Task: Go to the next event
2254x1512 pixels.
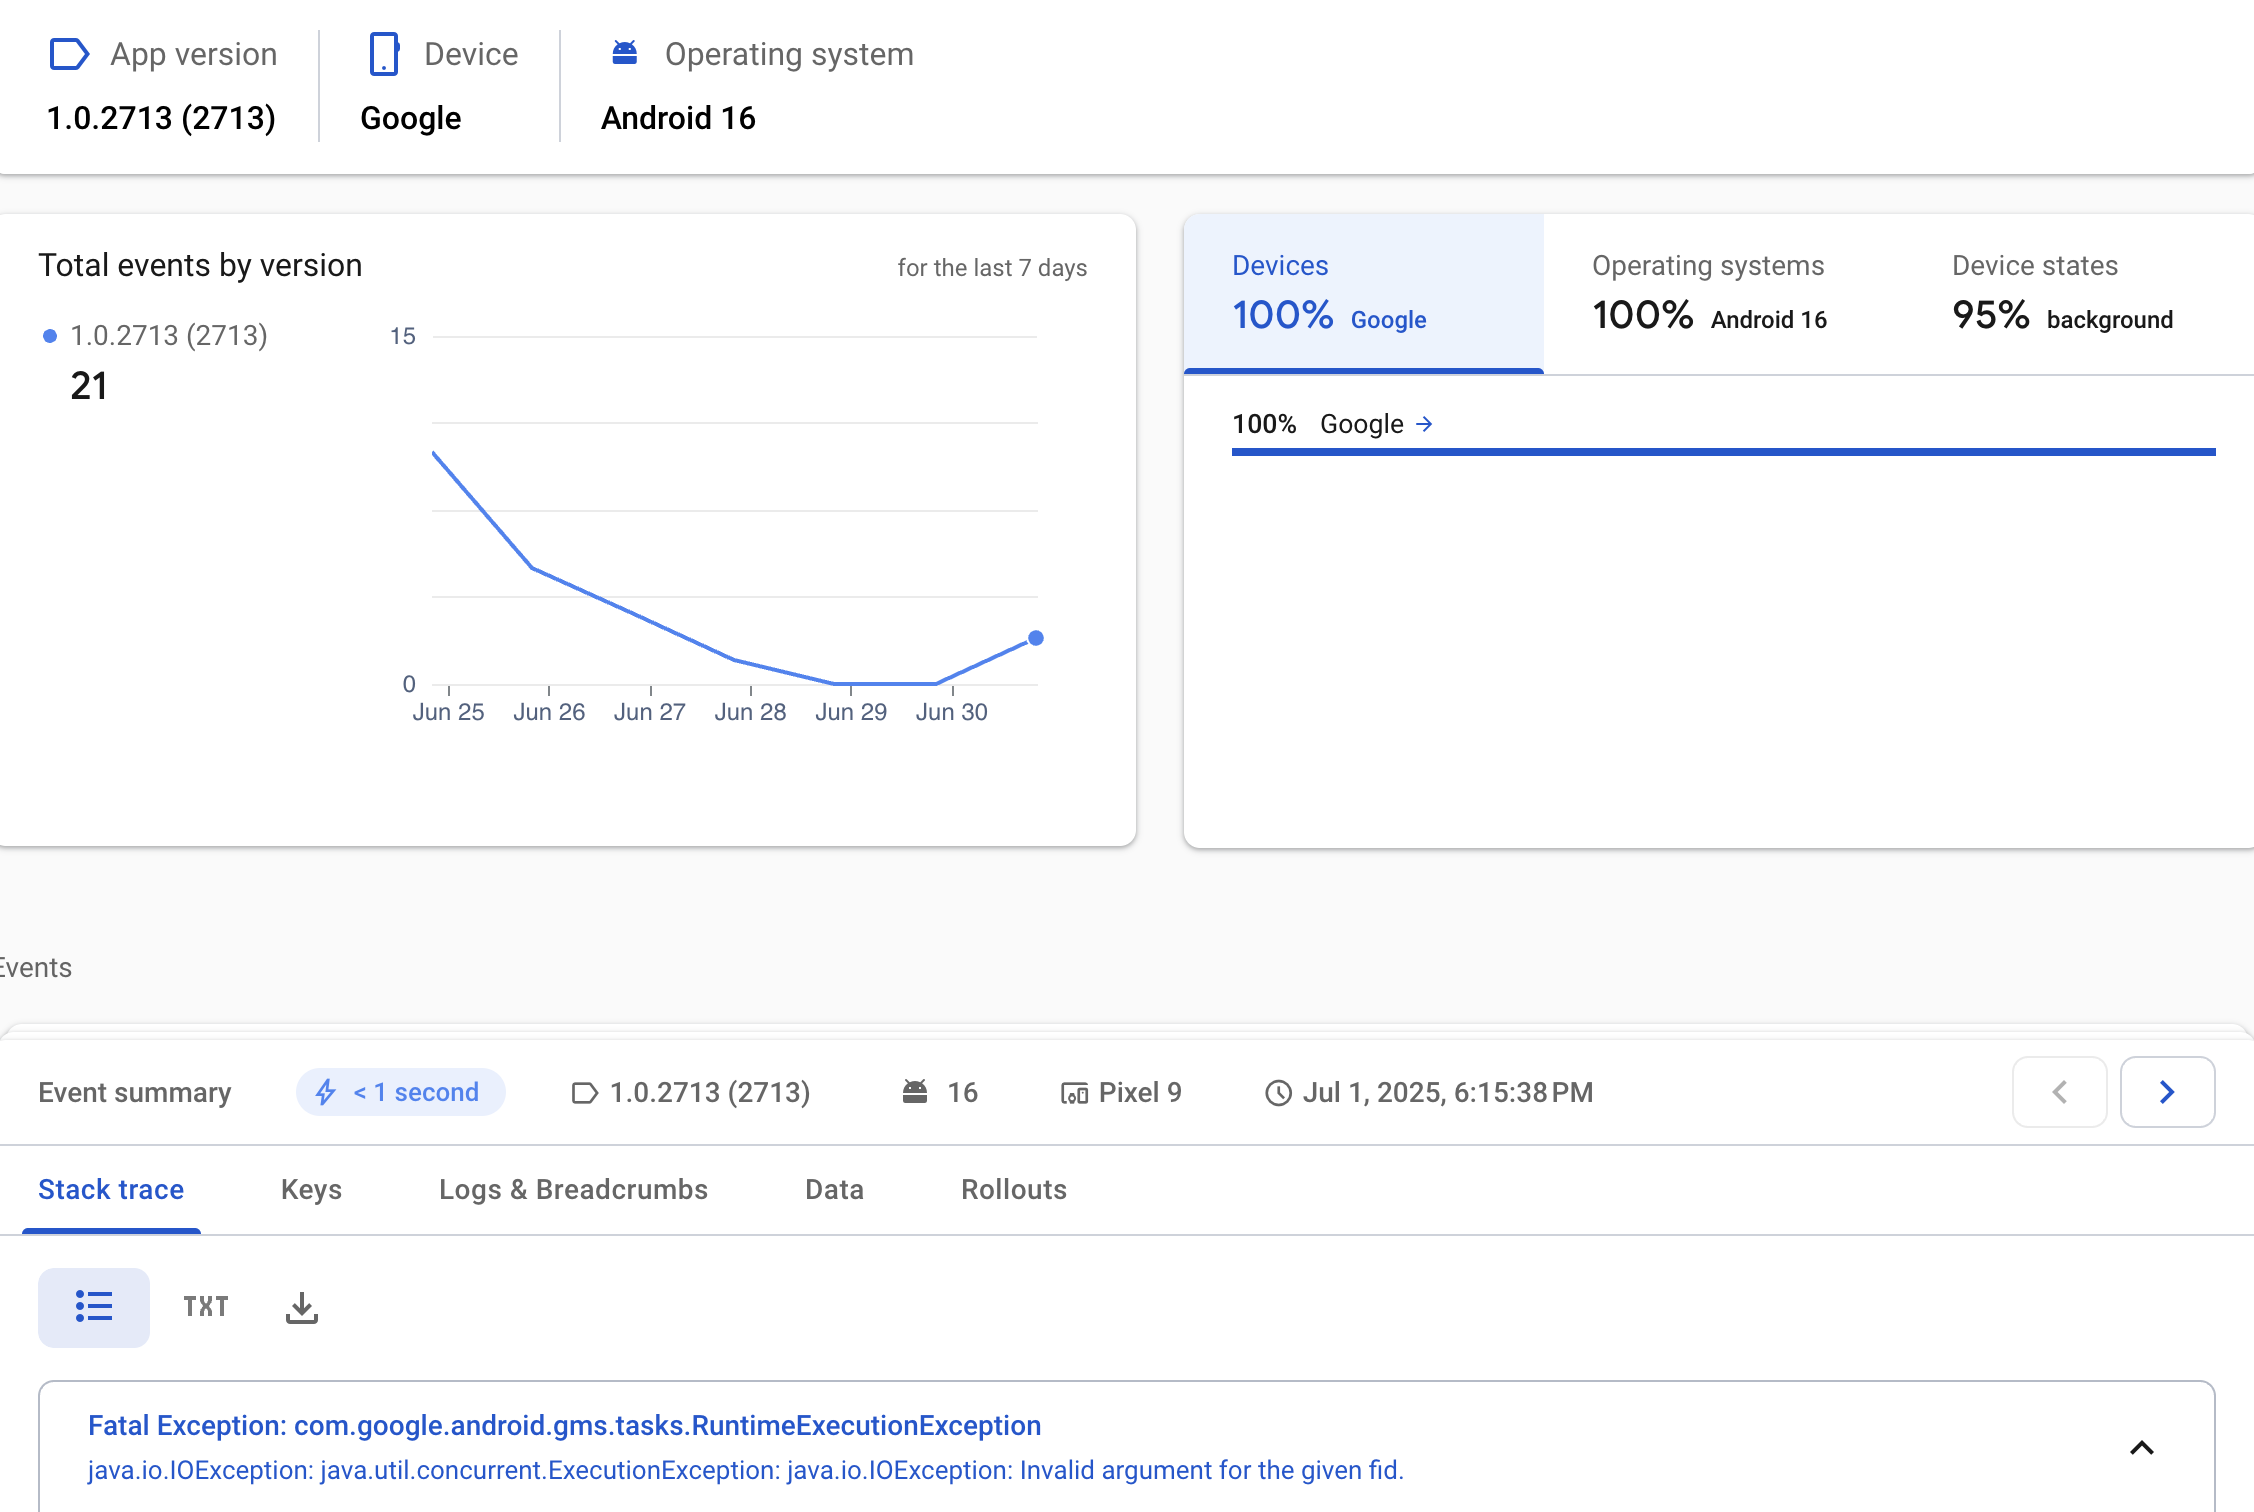Action: pyautogui.click(x=2167, y=1092)
